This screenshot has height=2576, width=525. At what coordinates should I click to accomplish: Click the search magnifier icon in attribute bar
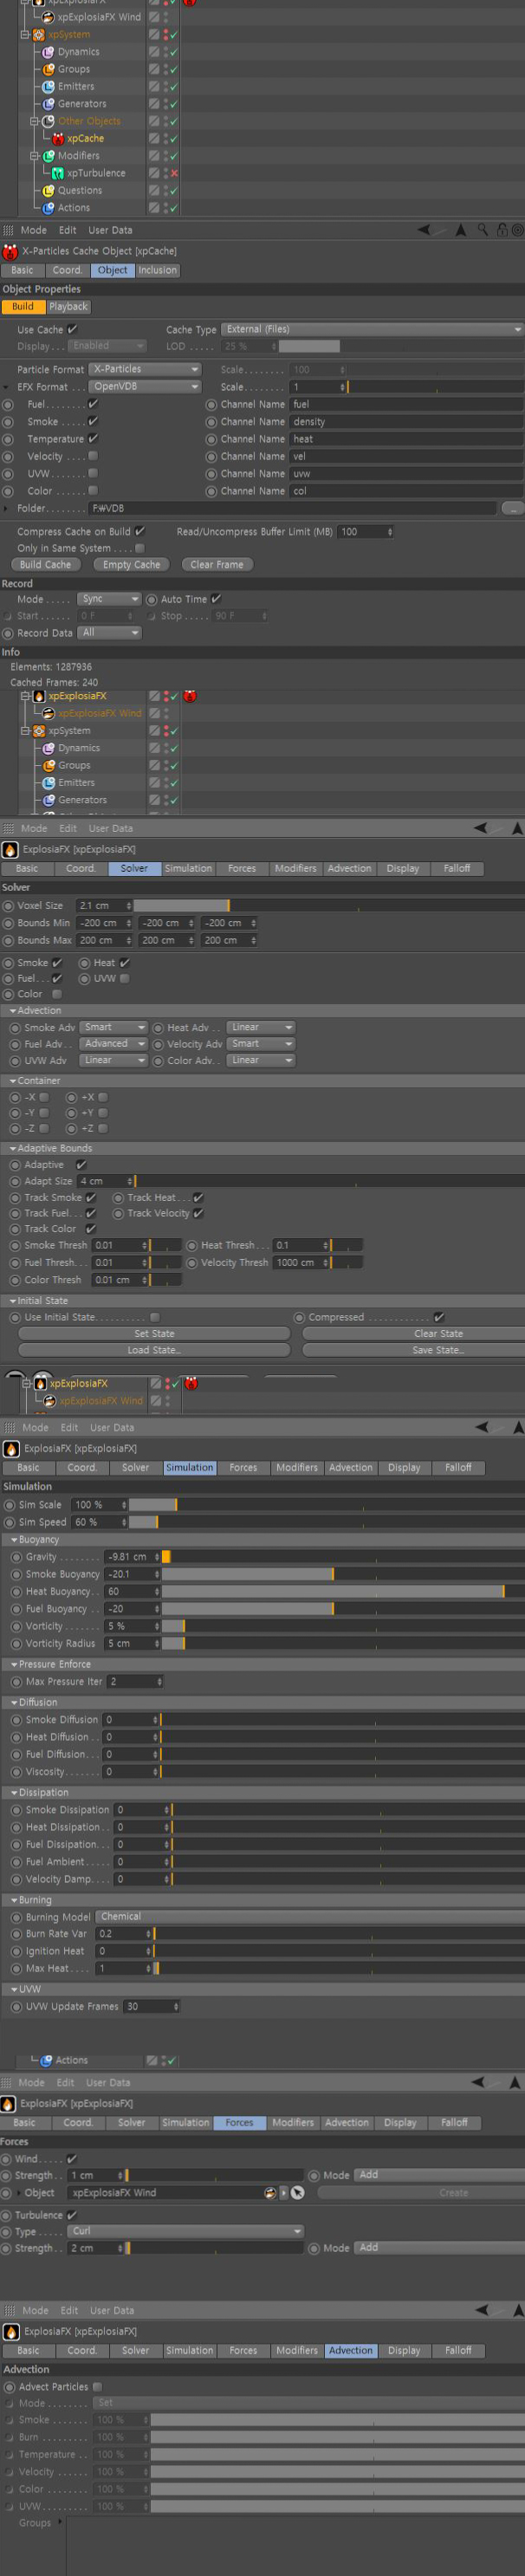tap(482, 230)
